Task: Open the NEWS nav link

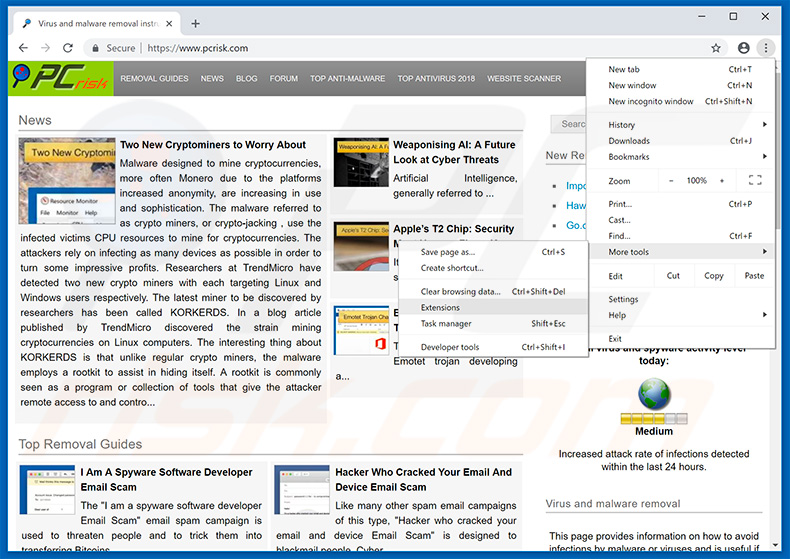Action: [212, 79]
